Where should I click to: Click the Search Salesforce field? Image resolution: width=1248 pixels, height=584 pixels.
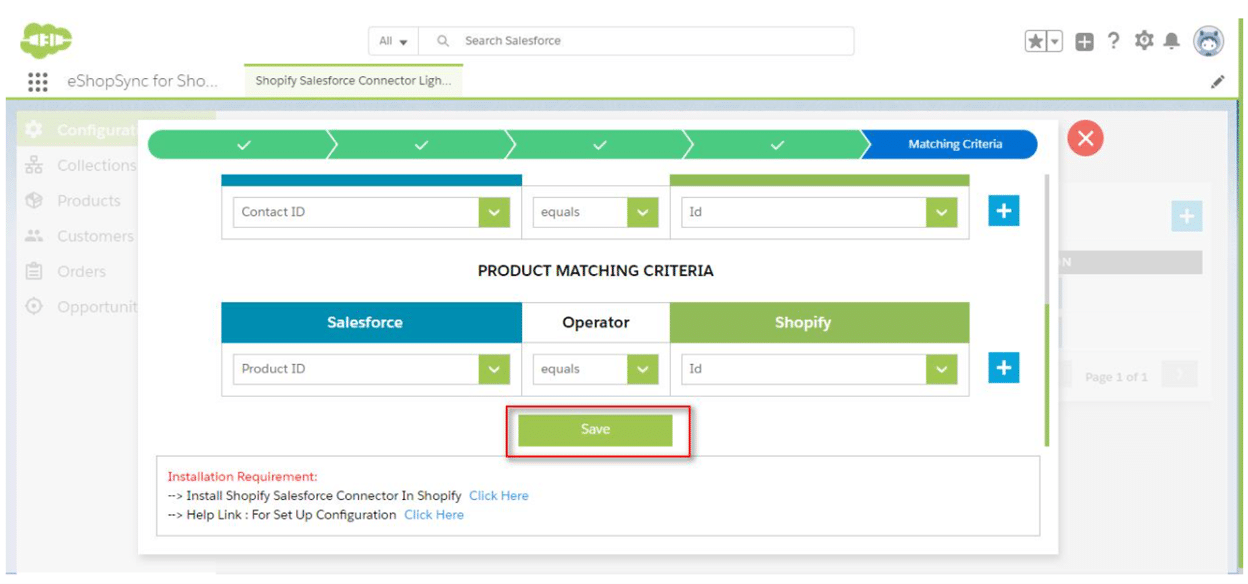[637, 41]
